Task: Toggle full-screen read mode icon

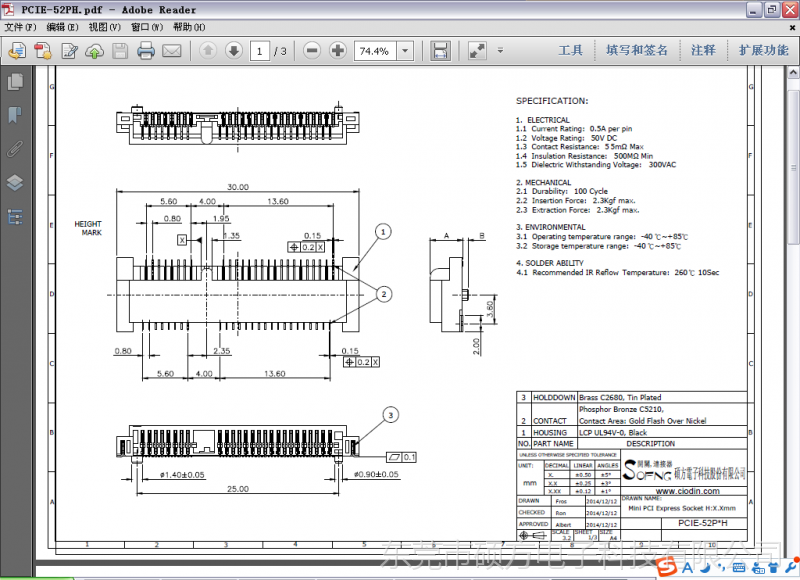Action: click(477, 51)
